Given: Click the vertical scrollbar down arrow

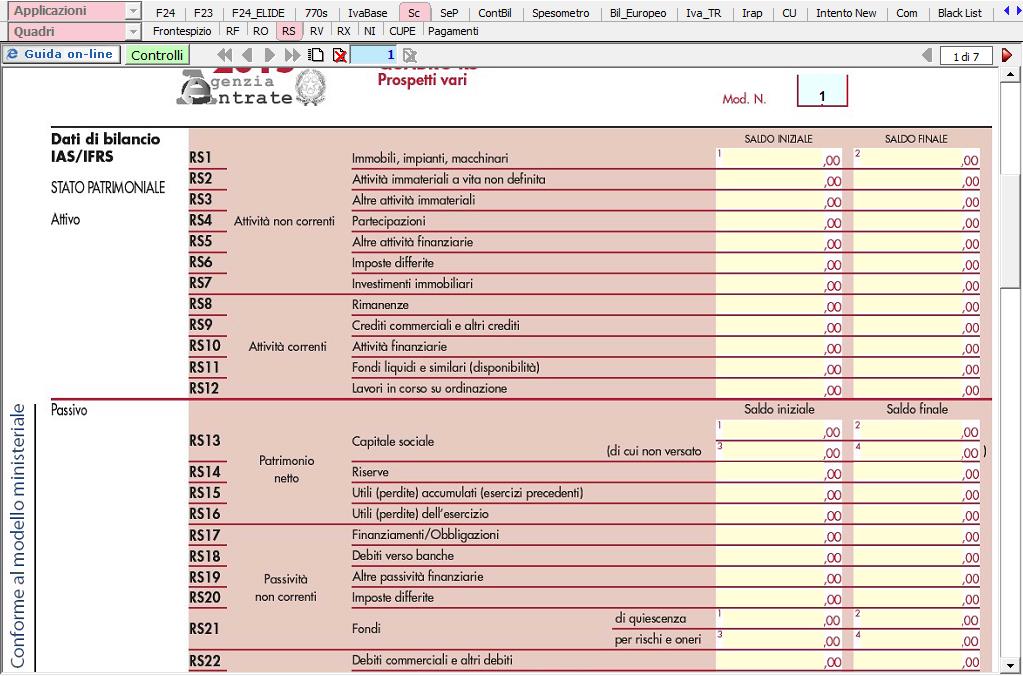Looking at the screenshot, I should tap(1012, 664).
